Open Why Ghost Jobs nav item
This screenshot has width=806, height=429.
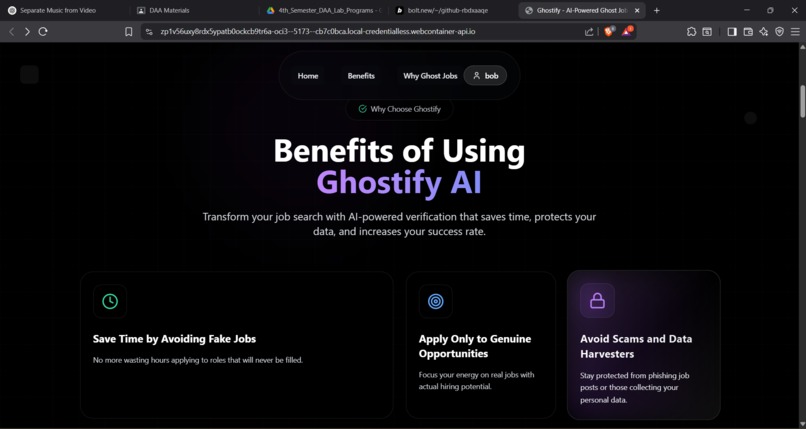(430, 76)
